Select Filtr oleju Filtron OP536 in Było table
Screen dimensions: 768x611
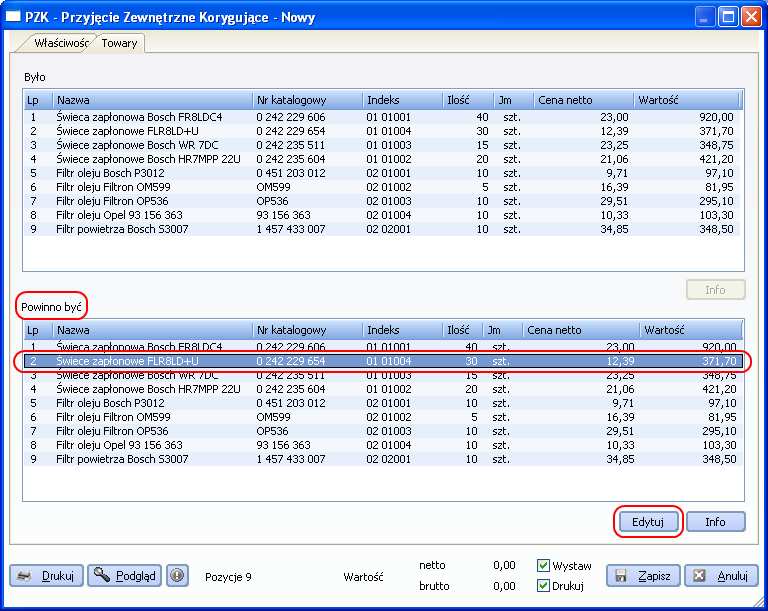pos(382,201)
